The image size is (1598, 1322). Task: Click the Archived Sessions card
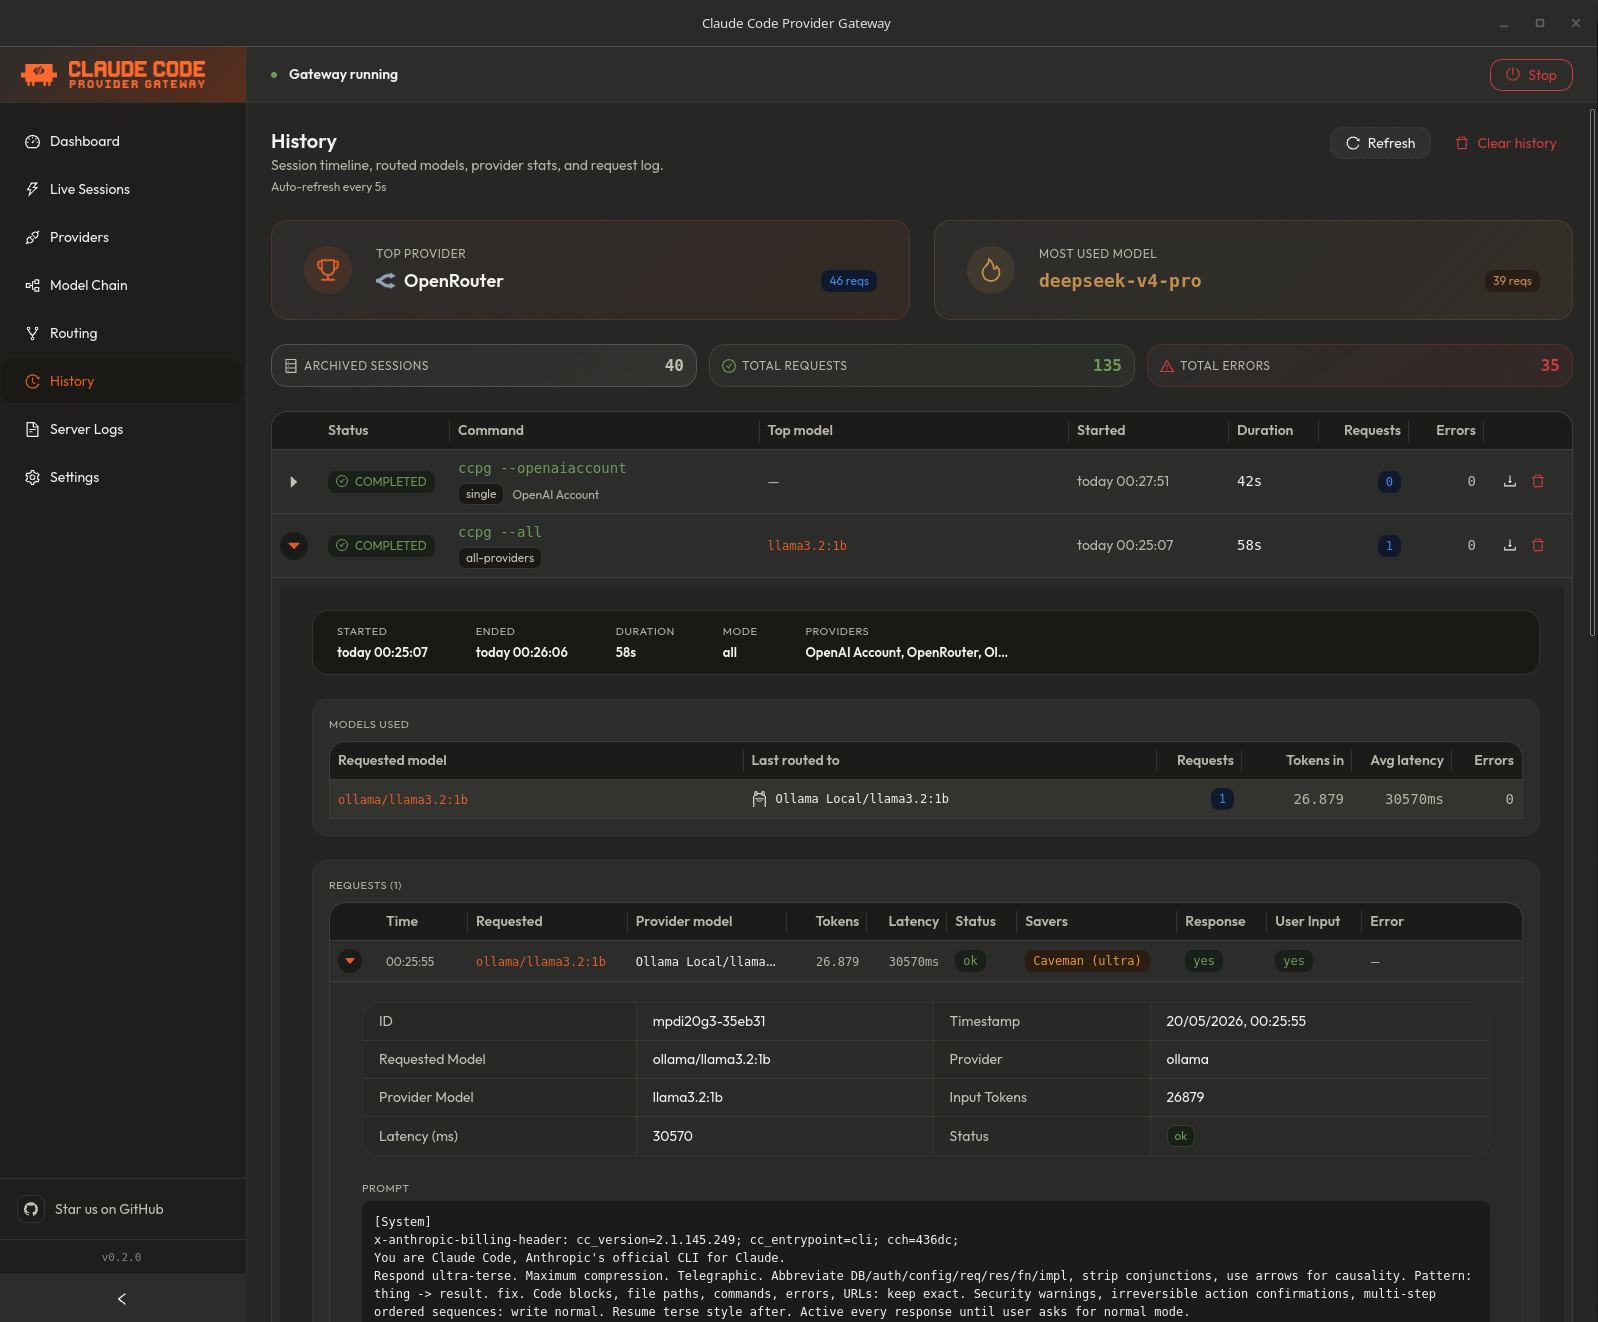(x=484, y=366)
